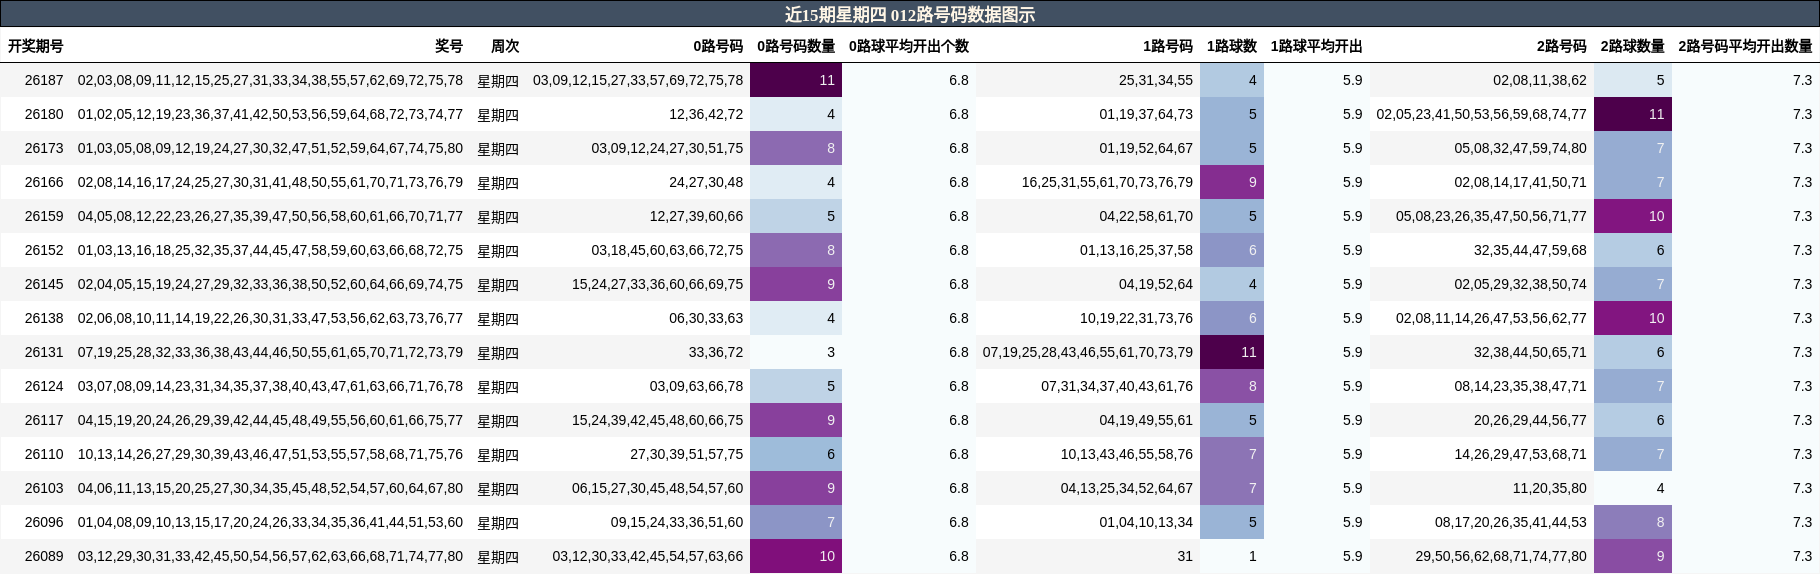
Task: Click 1路号码 cell 25,31,34,55
Action: tap(1156, 80)
